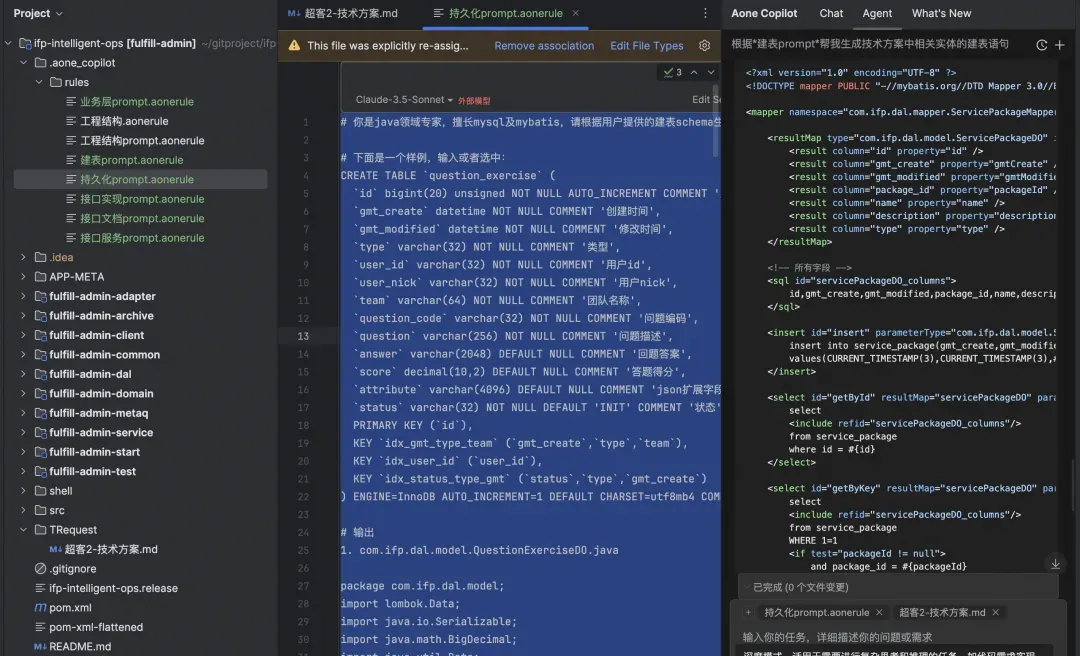Open the Claude-3.5-Sonnet model dropdown
This screenshot has width=1080, height=656.
point(404,100)
